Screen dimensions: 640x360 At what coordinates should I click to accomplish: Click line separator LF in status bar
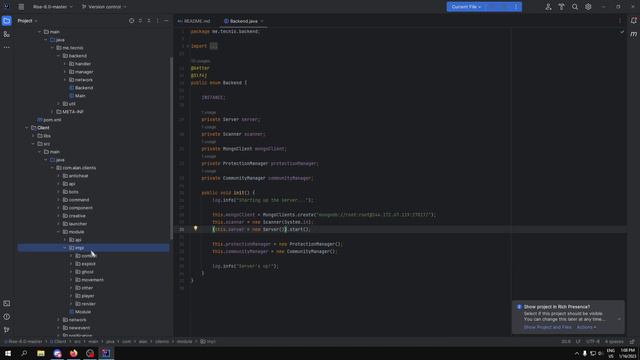(578, 342)
